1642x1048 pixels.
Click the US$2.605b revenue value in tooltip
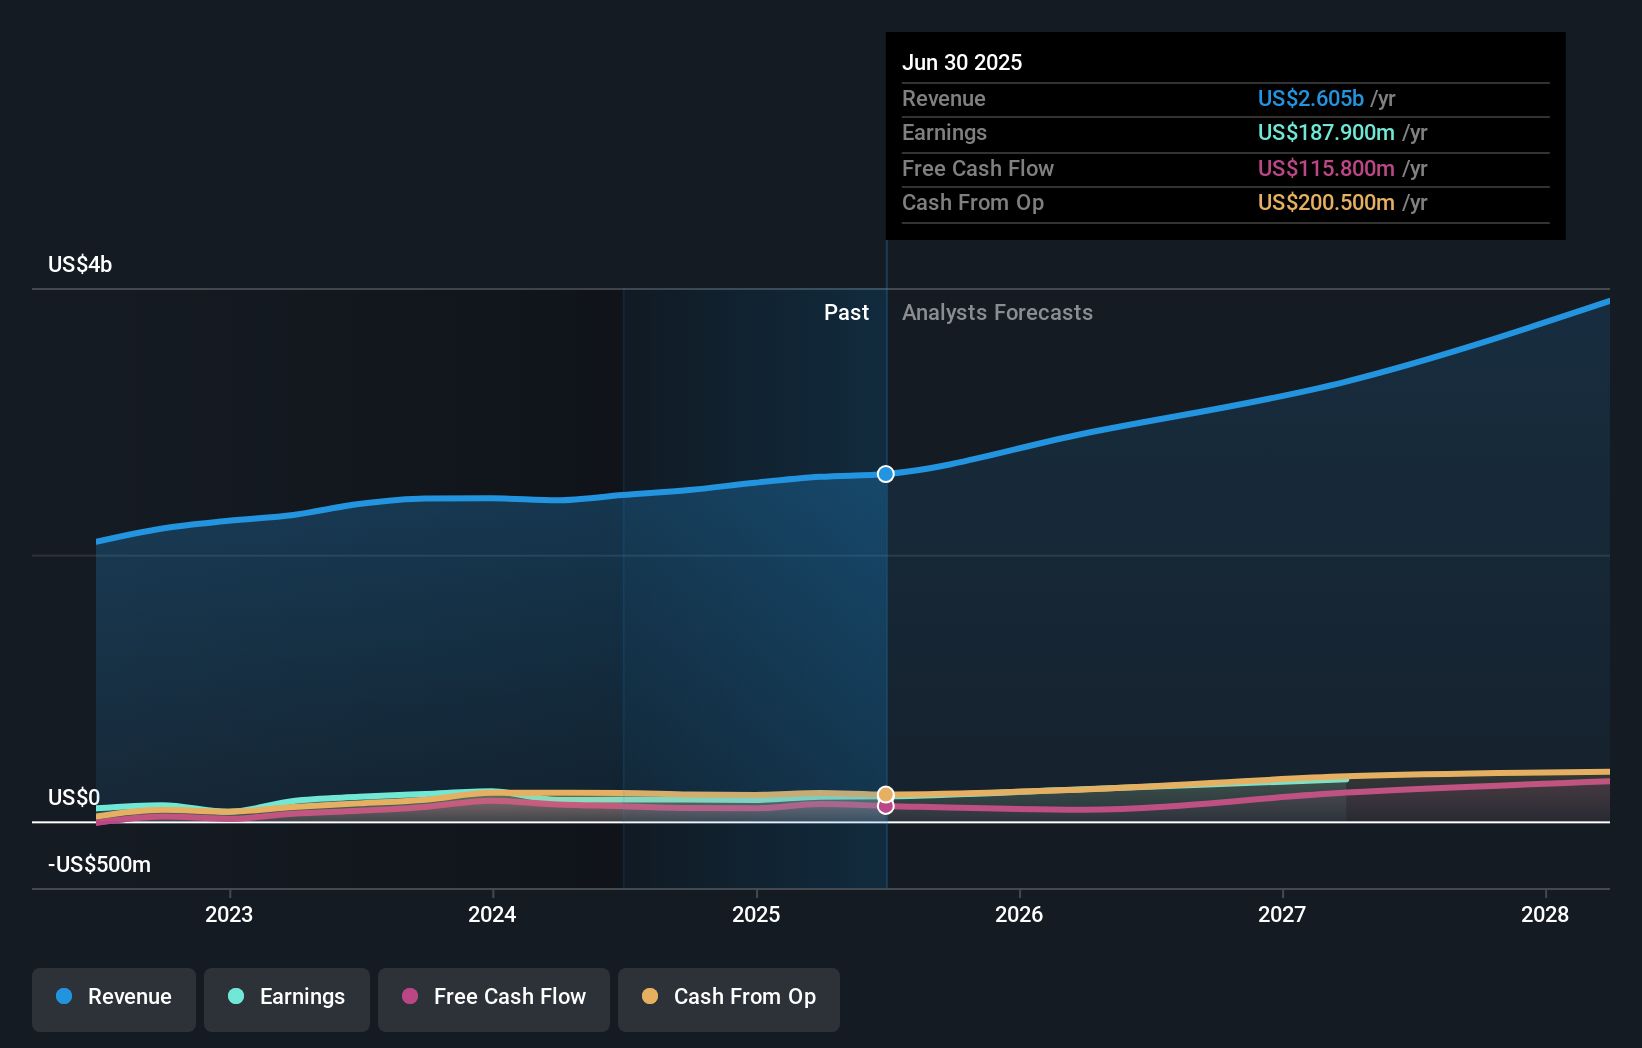tap(1311, 98)
